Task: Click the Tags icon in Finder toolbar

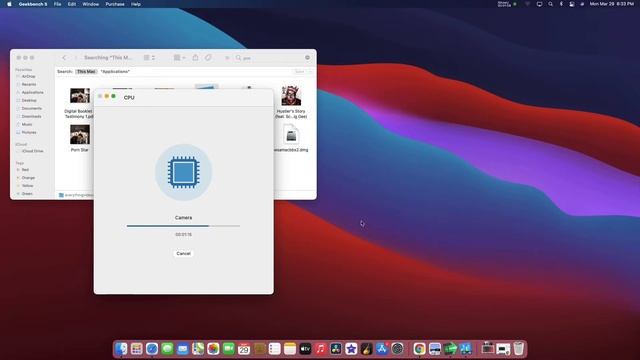Action: (x=208, y=58)
